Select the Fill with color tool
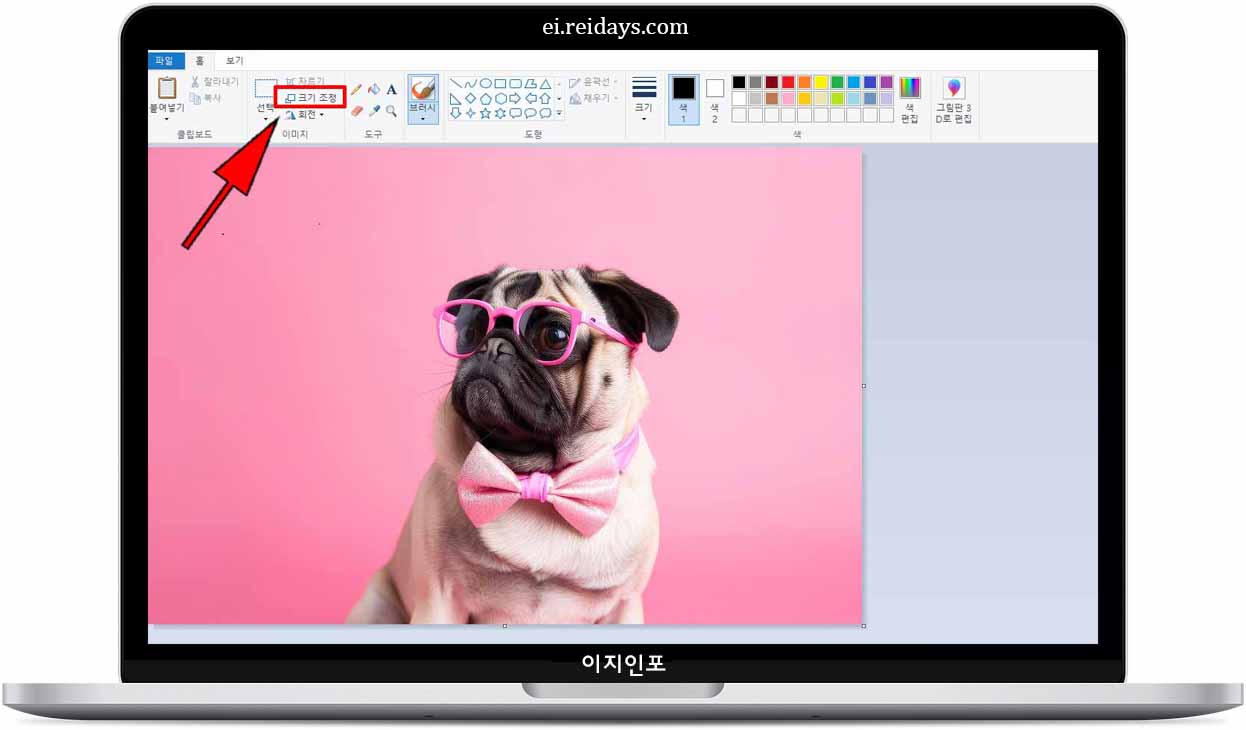The height and width of the screenshot is (730, 1246). pyautogui.click(x=372, y=88)
